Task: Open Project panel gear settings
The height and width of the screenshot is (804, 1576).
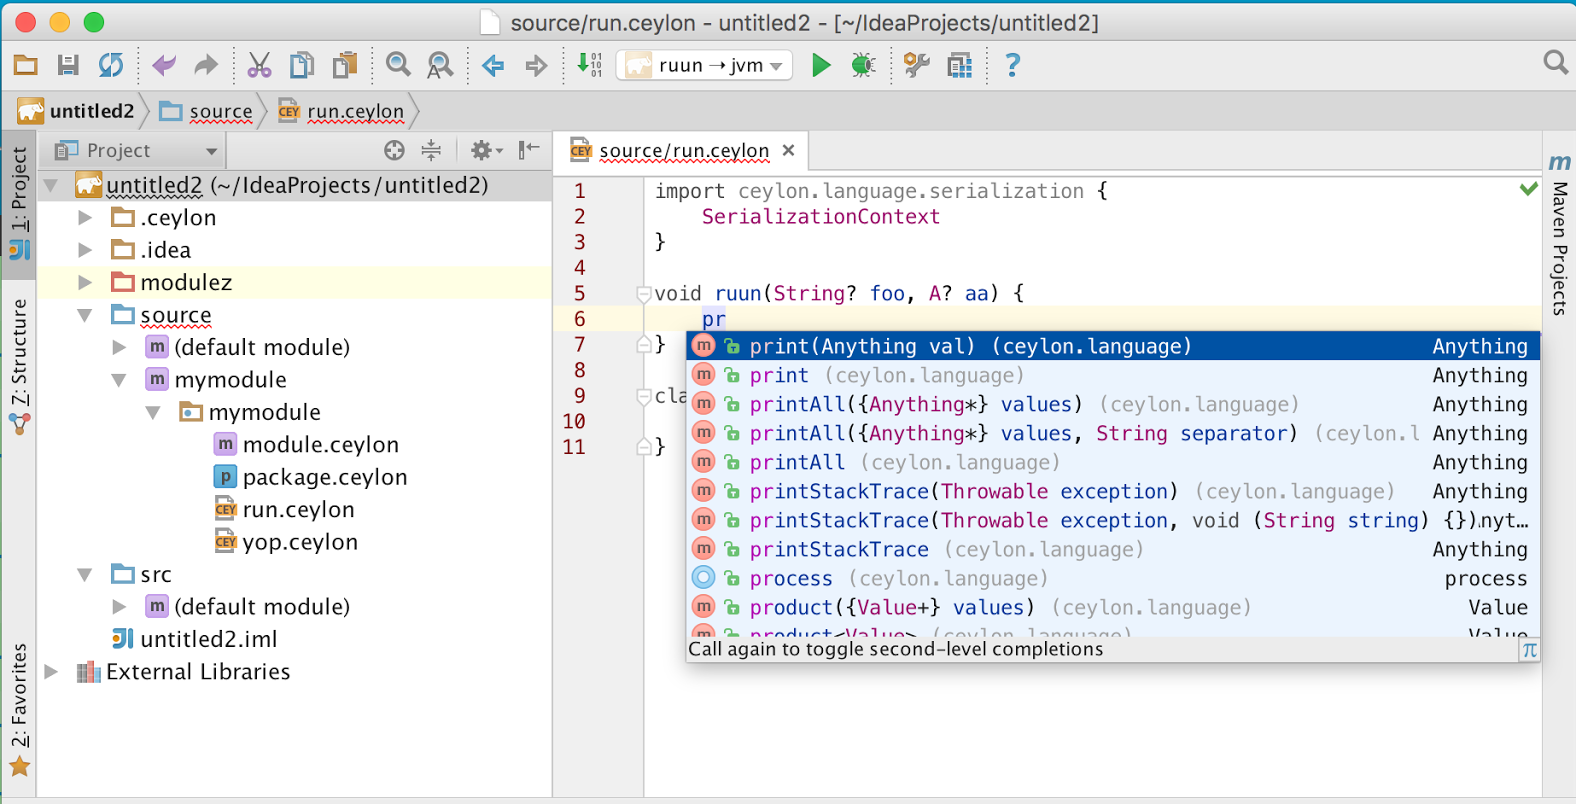Action: pyautogui.click(x=486, y=151)
